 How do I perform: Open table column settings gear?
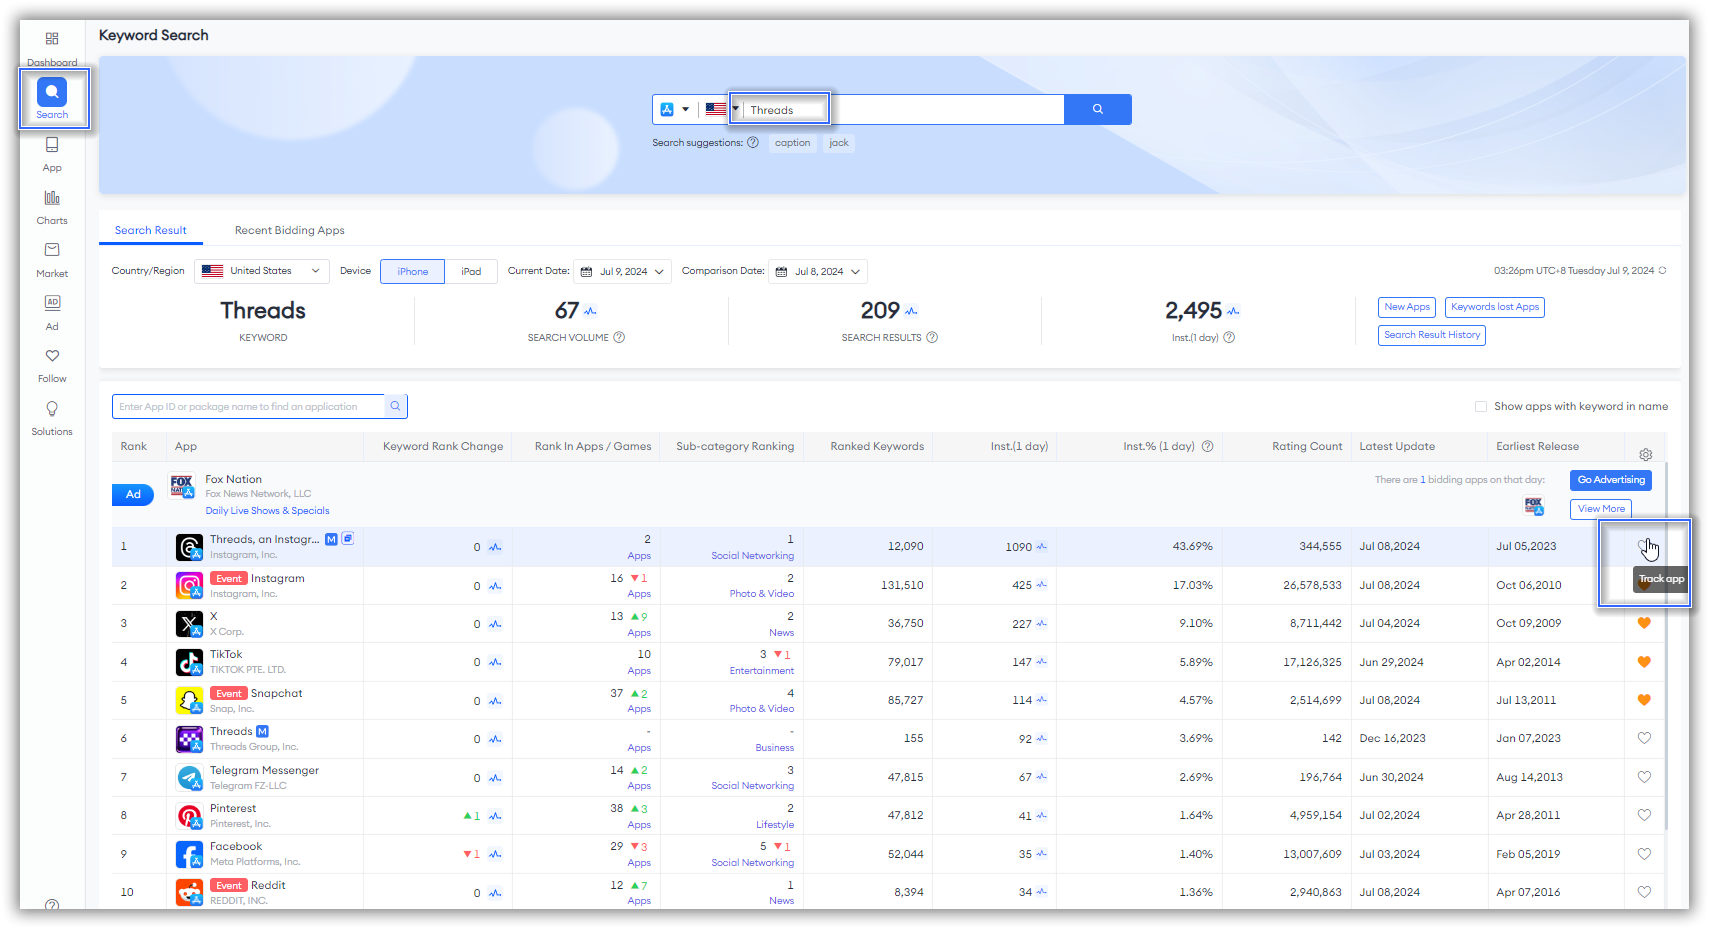(x=1645, y=454)
